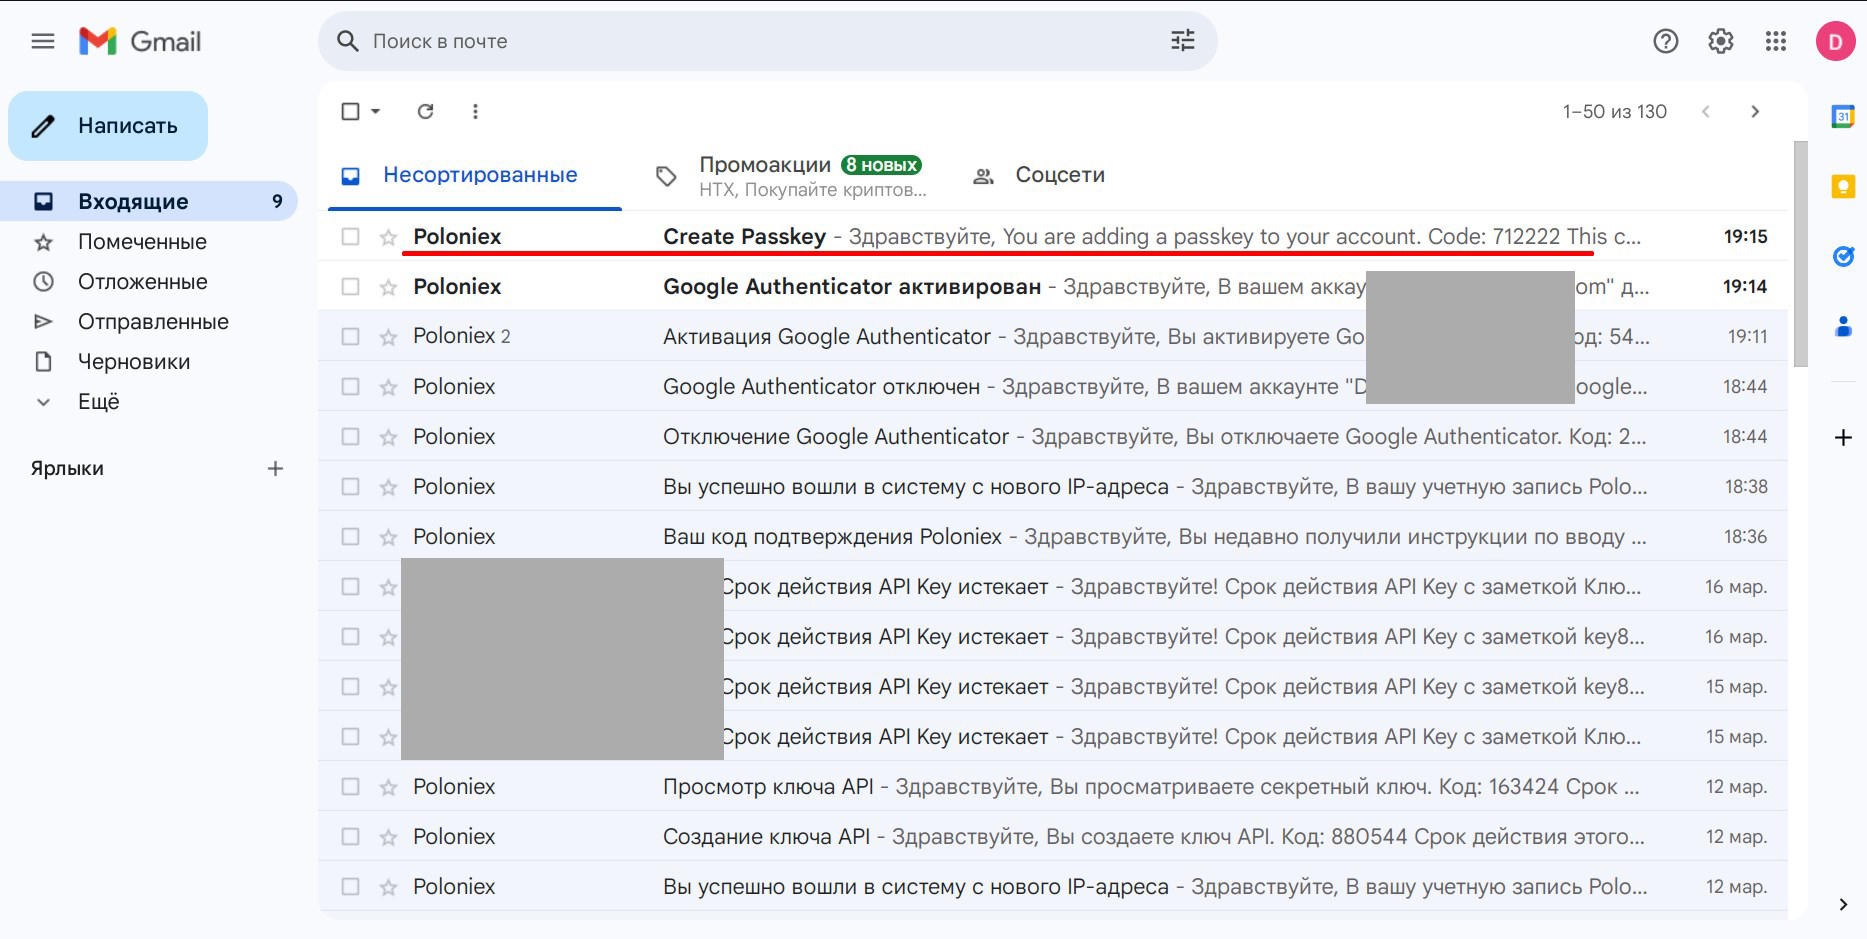
Task: Click the 1–50 из 130 page counter
Action: tap(1615, 111)
